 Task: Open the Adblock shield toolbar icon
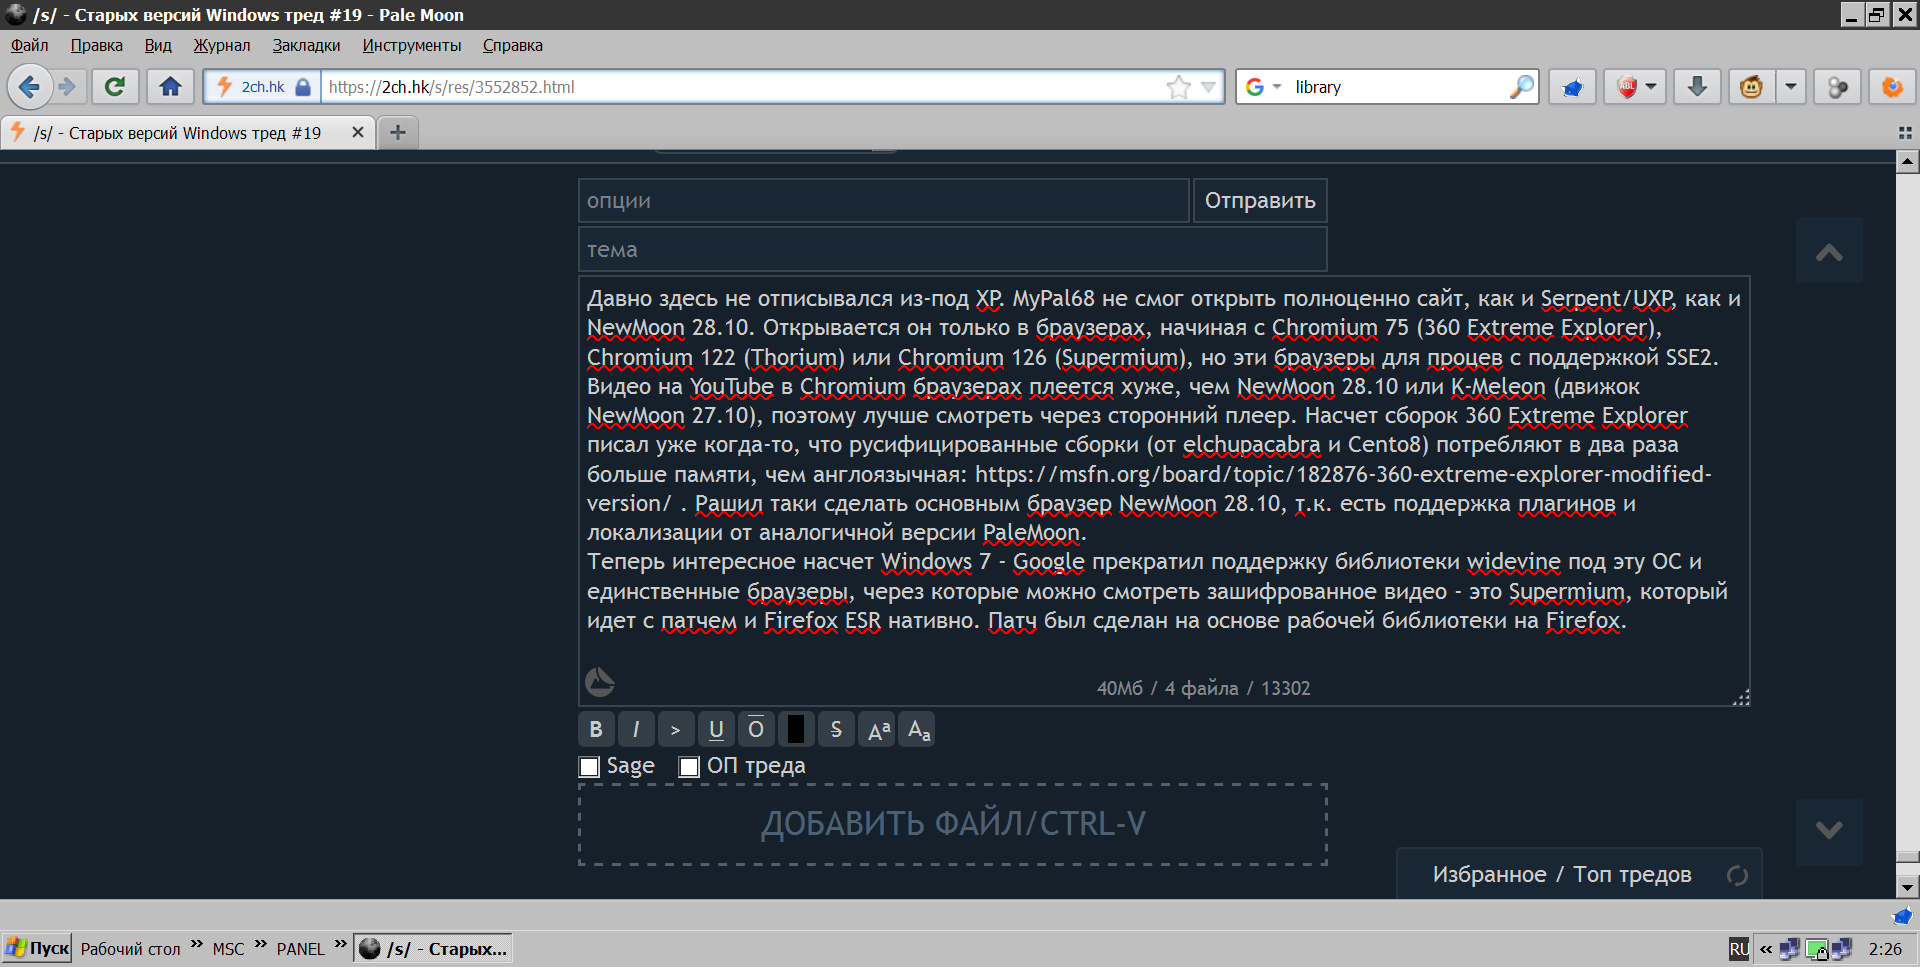[1627, 87]
